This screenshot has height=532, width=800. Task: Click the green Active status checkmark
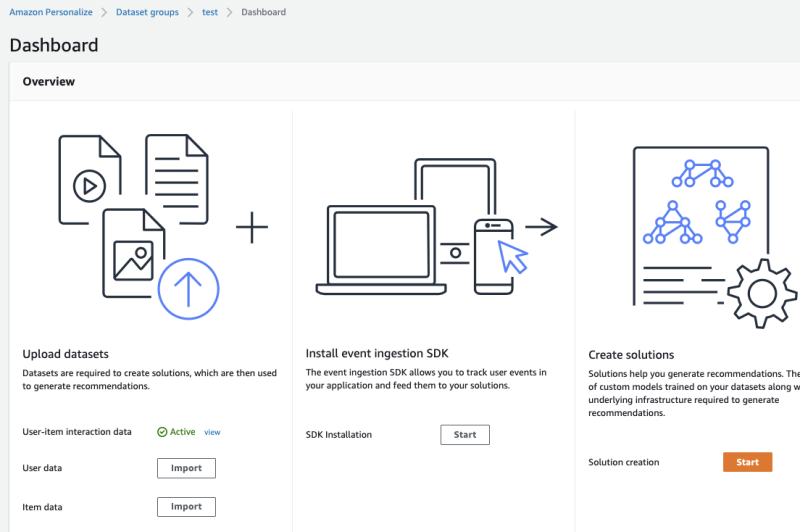162,432
